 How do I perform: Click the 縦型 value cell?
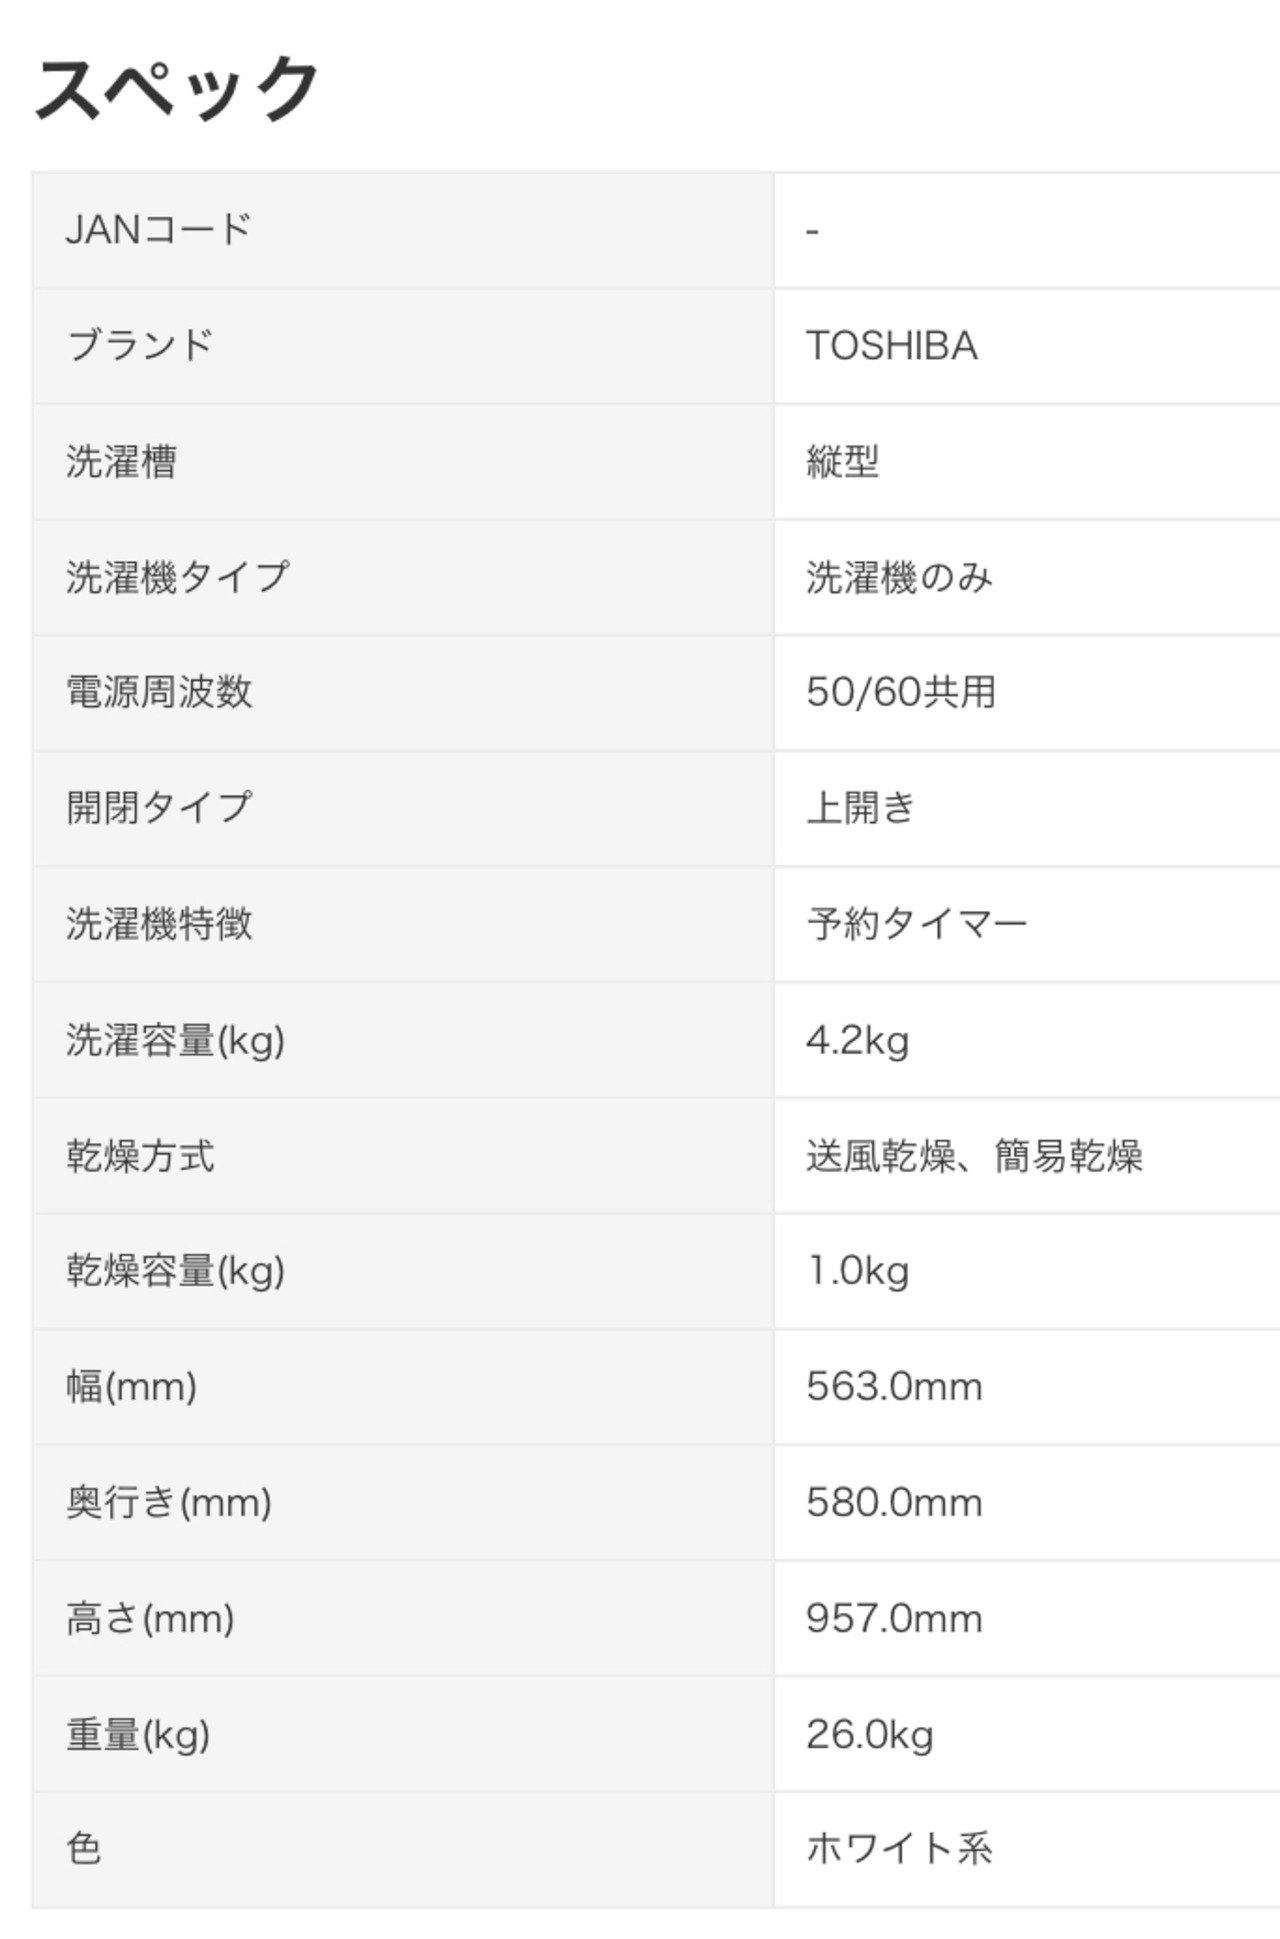point(843,462)
